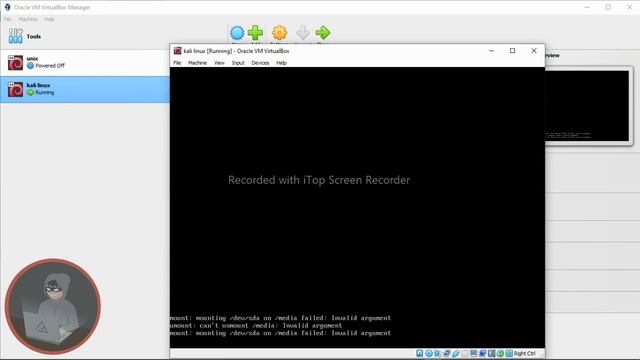The image size is (640, 360).
Task: Click the mouse integration indicator in status bar
Action: coord(500,353)
